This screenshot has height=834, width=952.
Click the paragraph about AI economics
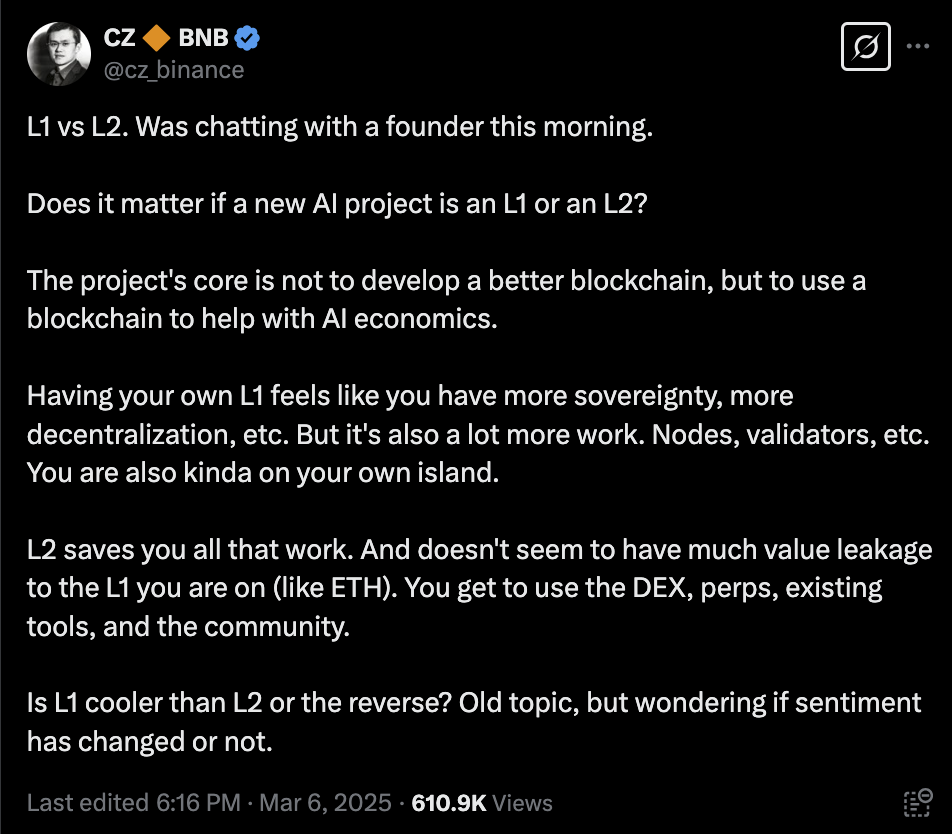click(x=446, y=300)
